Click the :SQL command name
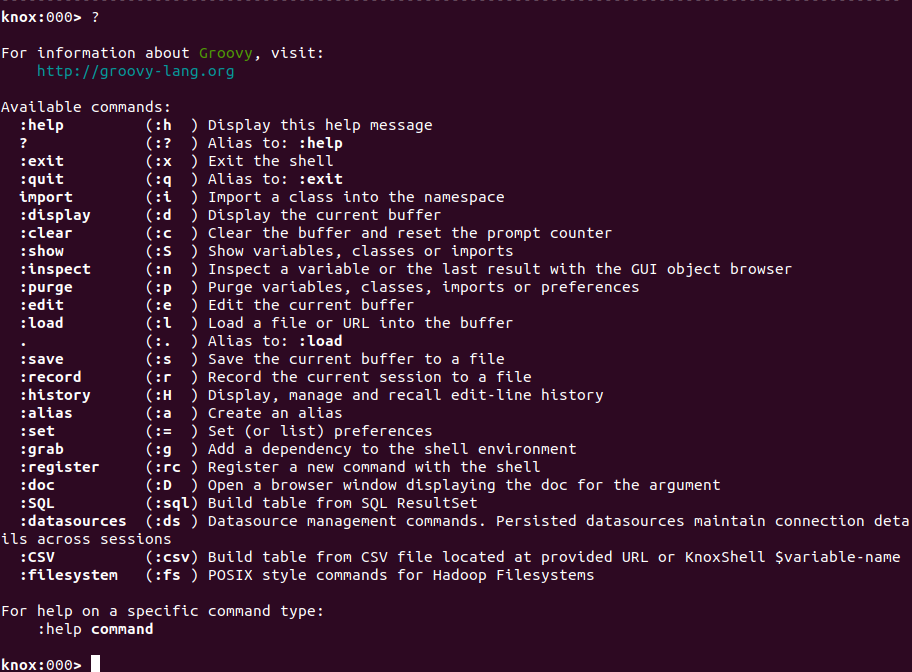 [x=36, y=503]
